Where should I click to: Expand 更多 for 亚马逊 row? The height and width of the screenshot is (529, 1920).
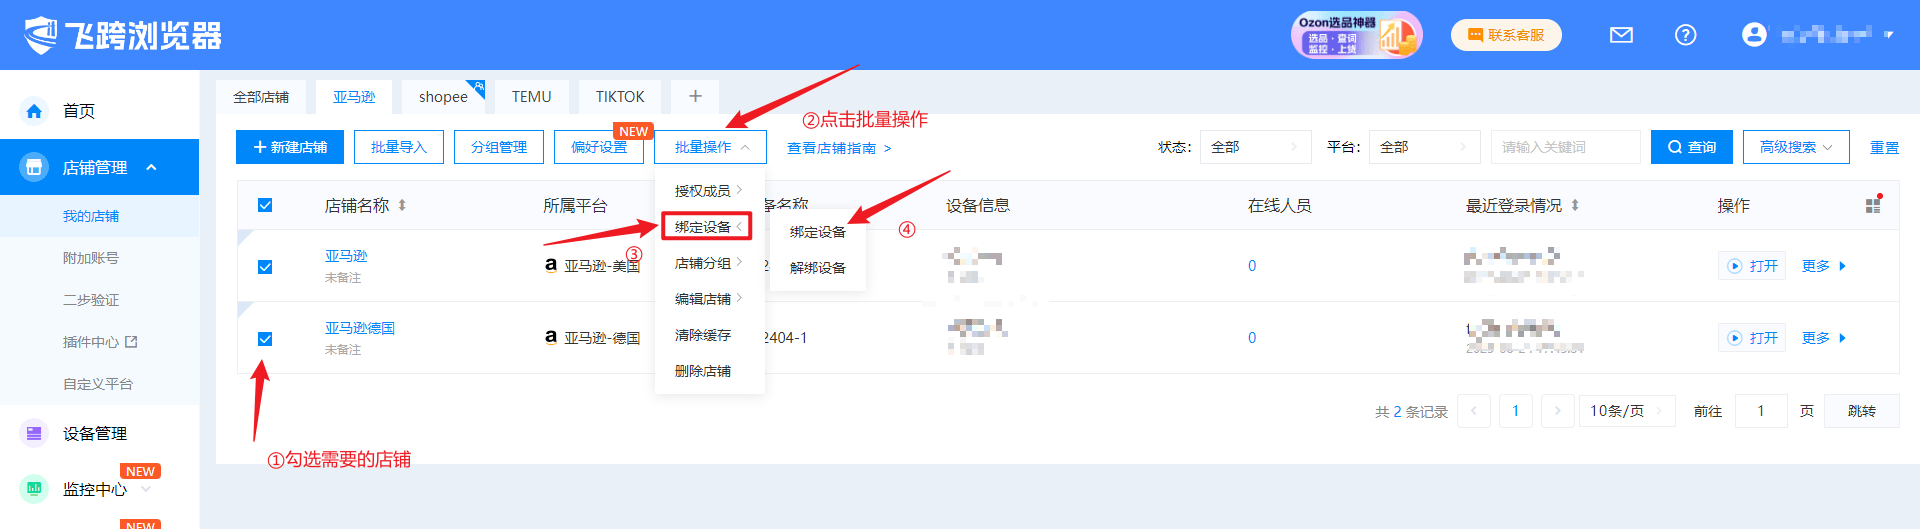pyautogui.click(x=1824, y=266)
